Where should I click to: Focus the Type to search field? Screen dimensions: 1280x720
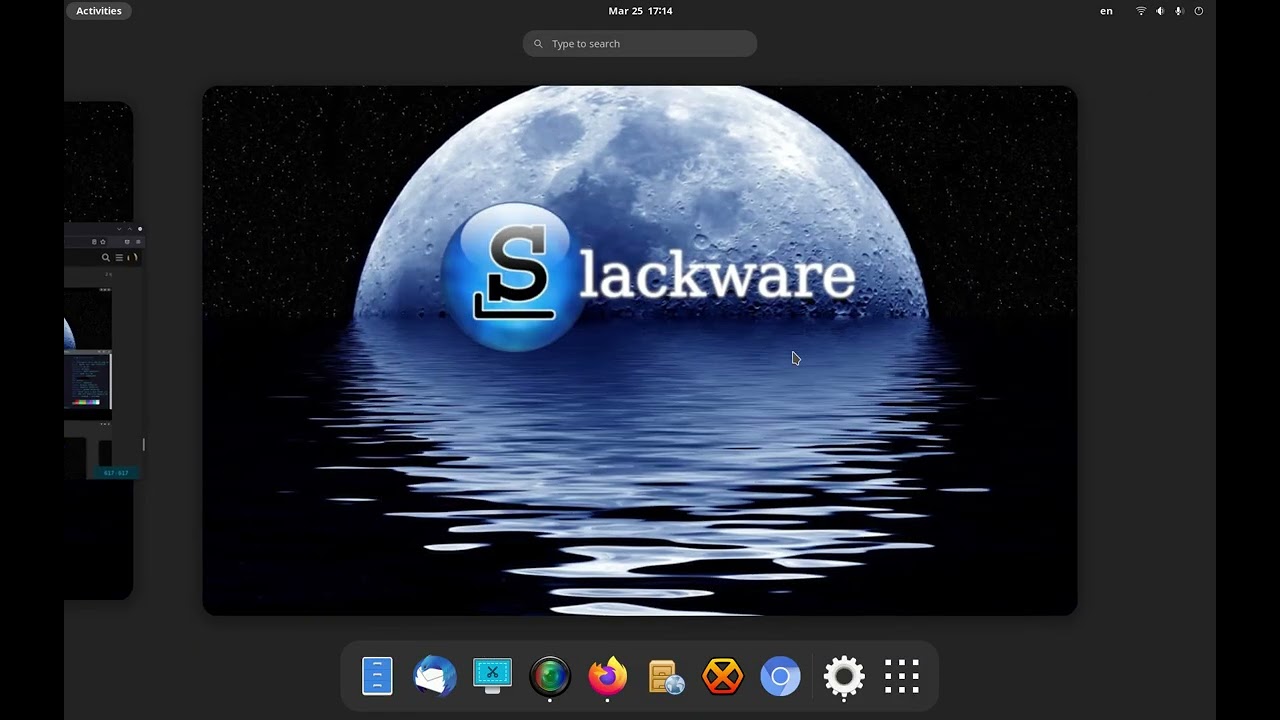[x=640, y=44]
